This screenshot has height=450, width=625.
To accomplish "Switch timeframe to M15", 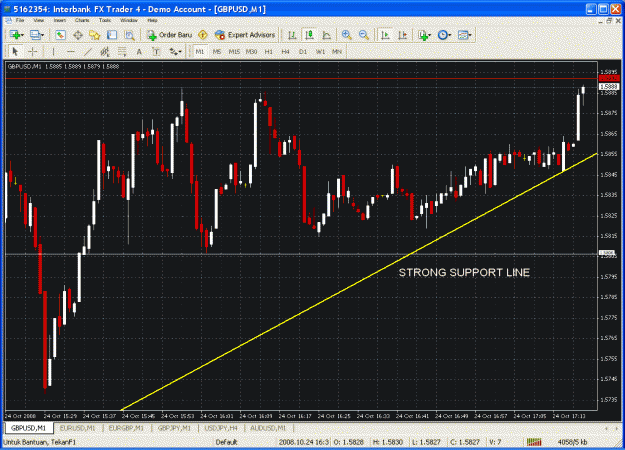I will click(x=234, y=51).
